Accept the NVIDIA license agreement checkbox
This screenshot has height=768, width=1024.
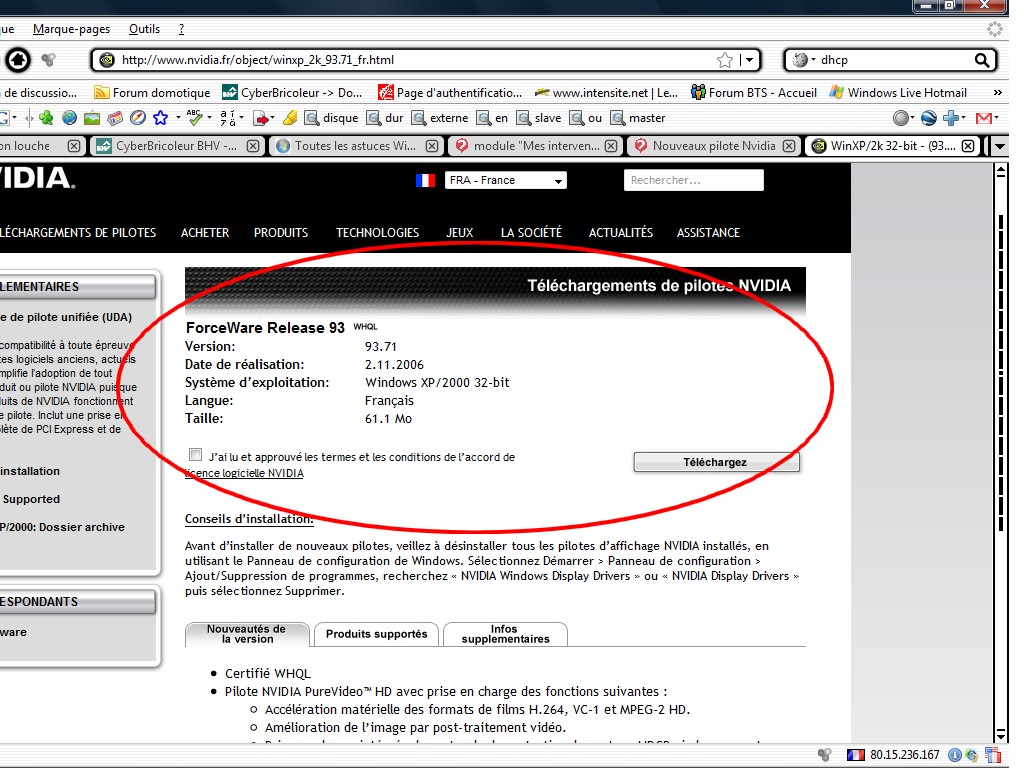click(x=195, y=456)
